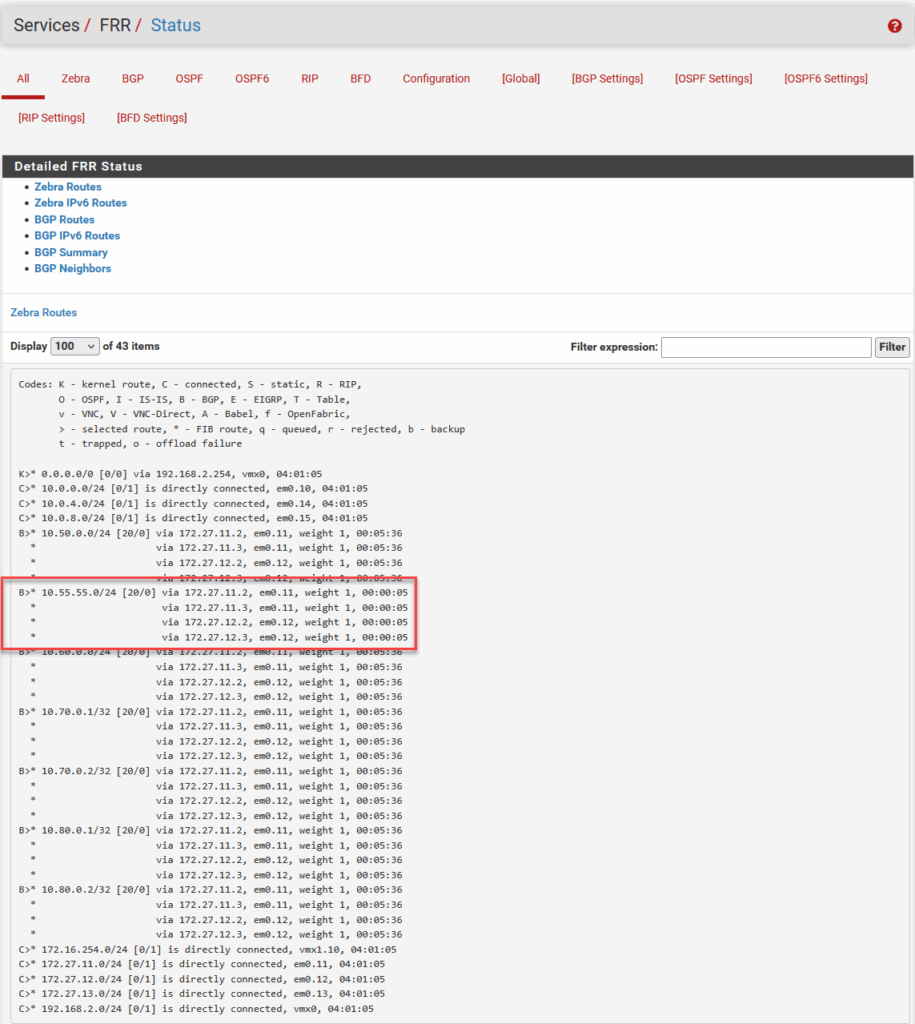Click the FRR breadcrumb link

(x=115, y=26)
